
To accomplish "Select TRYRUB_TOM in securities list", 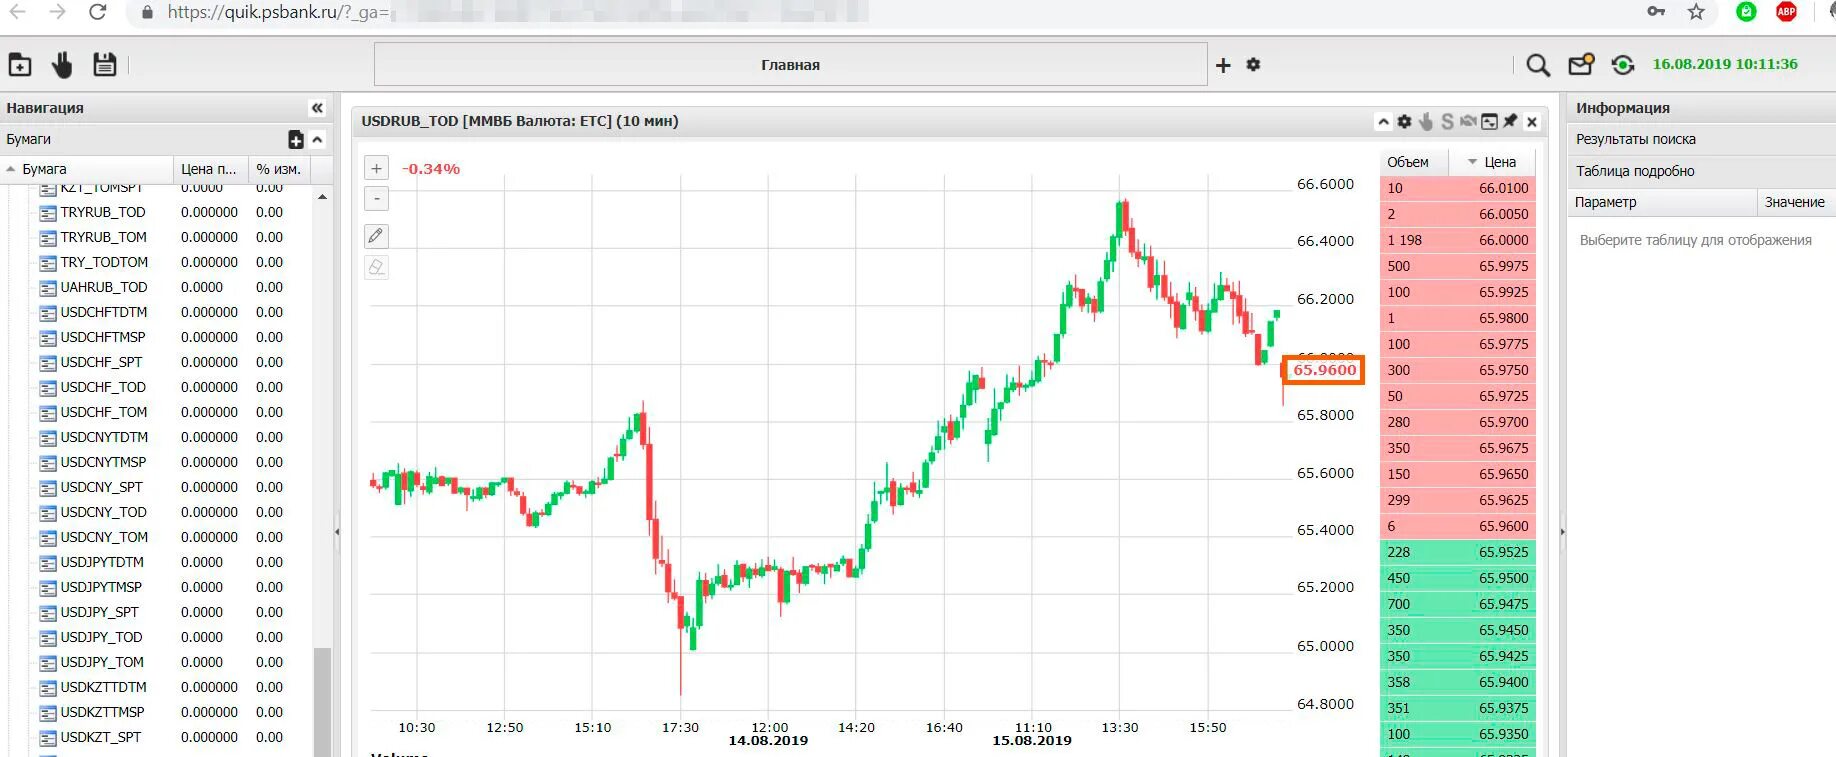I will point(103,237).
